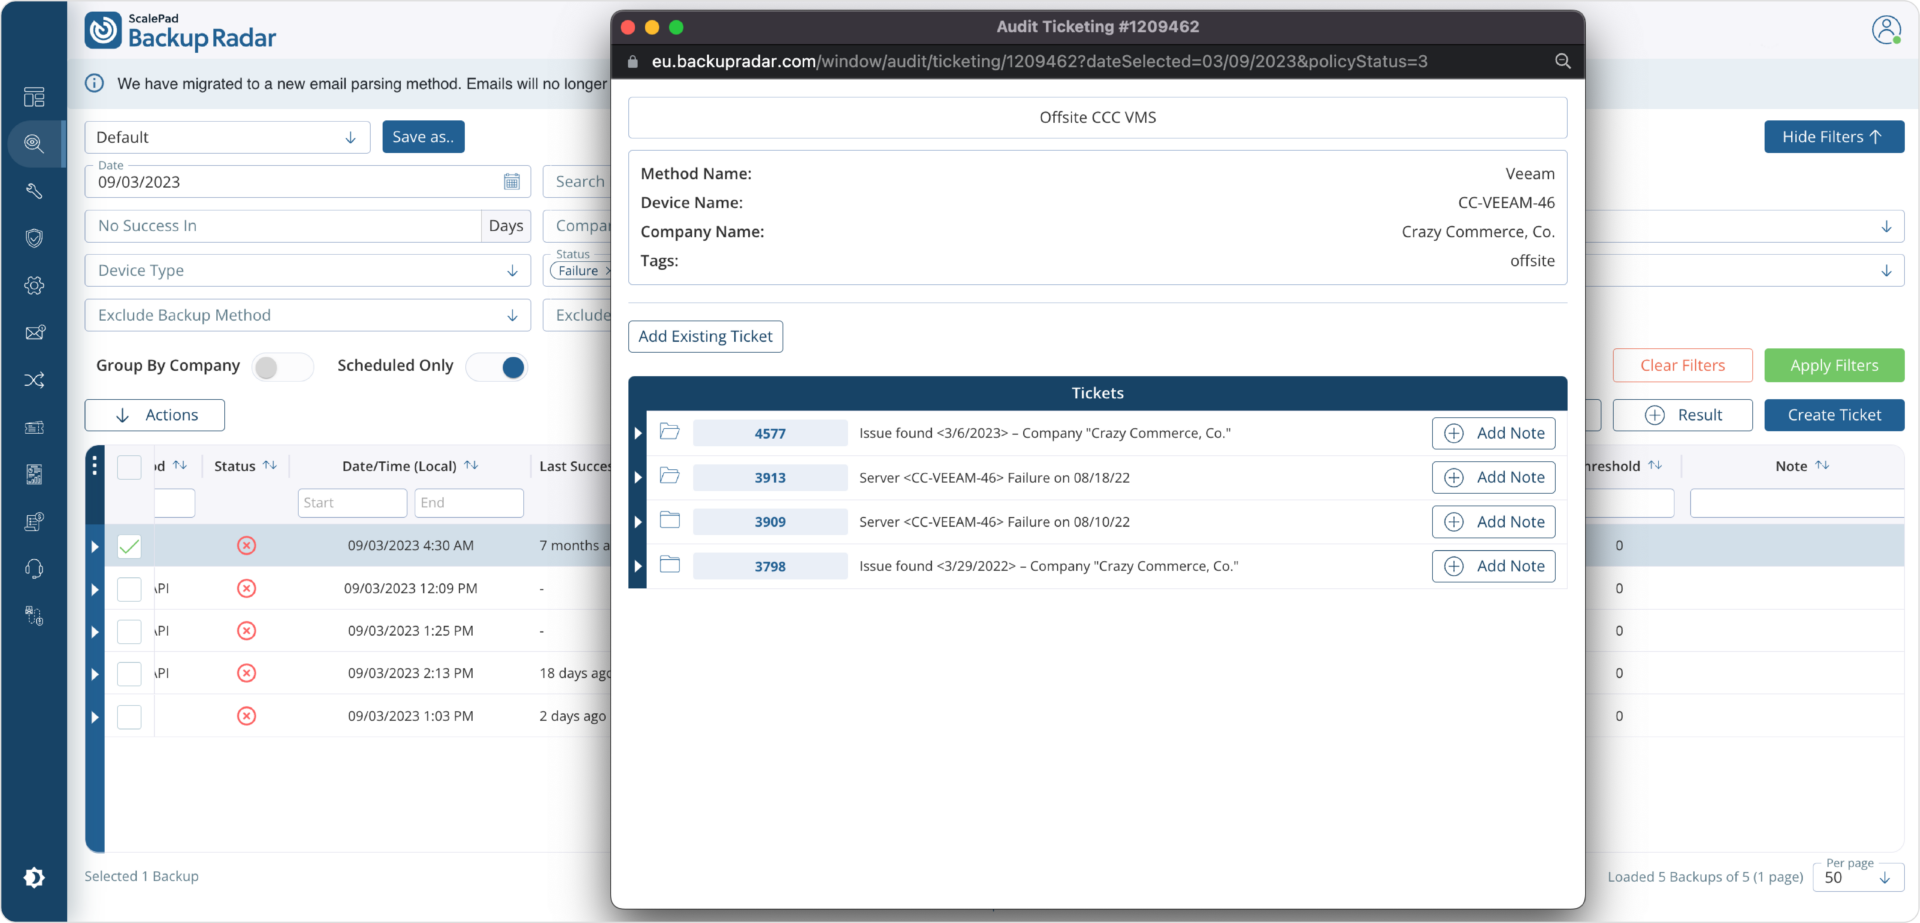The height and width of the screenshot is (923, 1920).
Task: Open the calendar picker in Date field
Action: pos(511,182)
